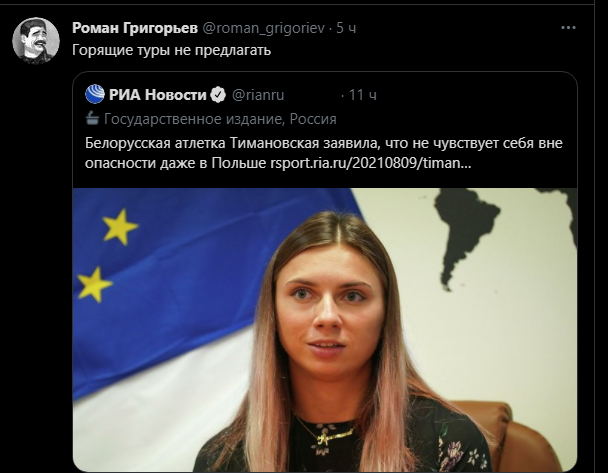Click the РИА Новости account name

pos(157,95)
